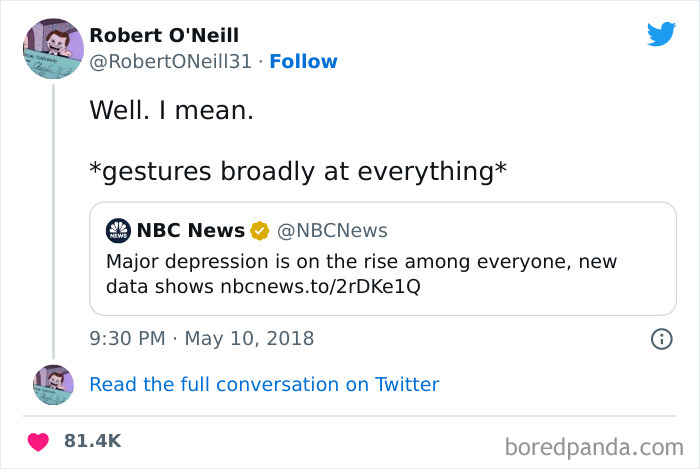Open the NBC News account name
The width and height of the screenshot is (700, 469).
(190, 231)
